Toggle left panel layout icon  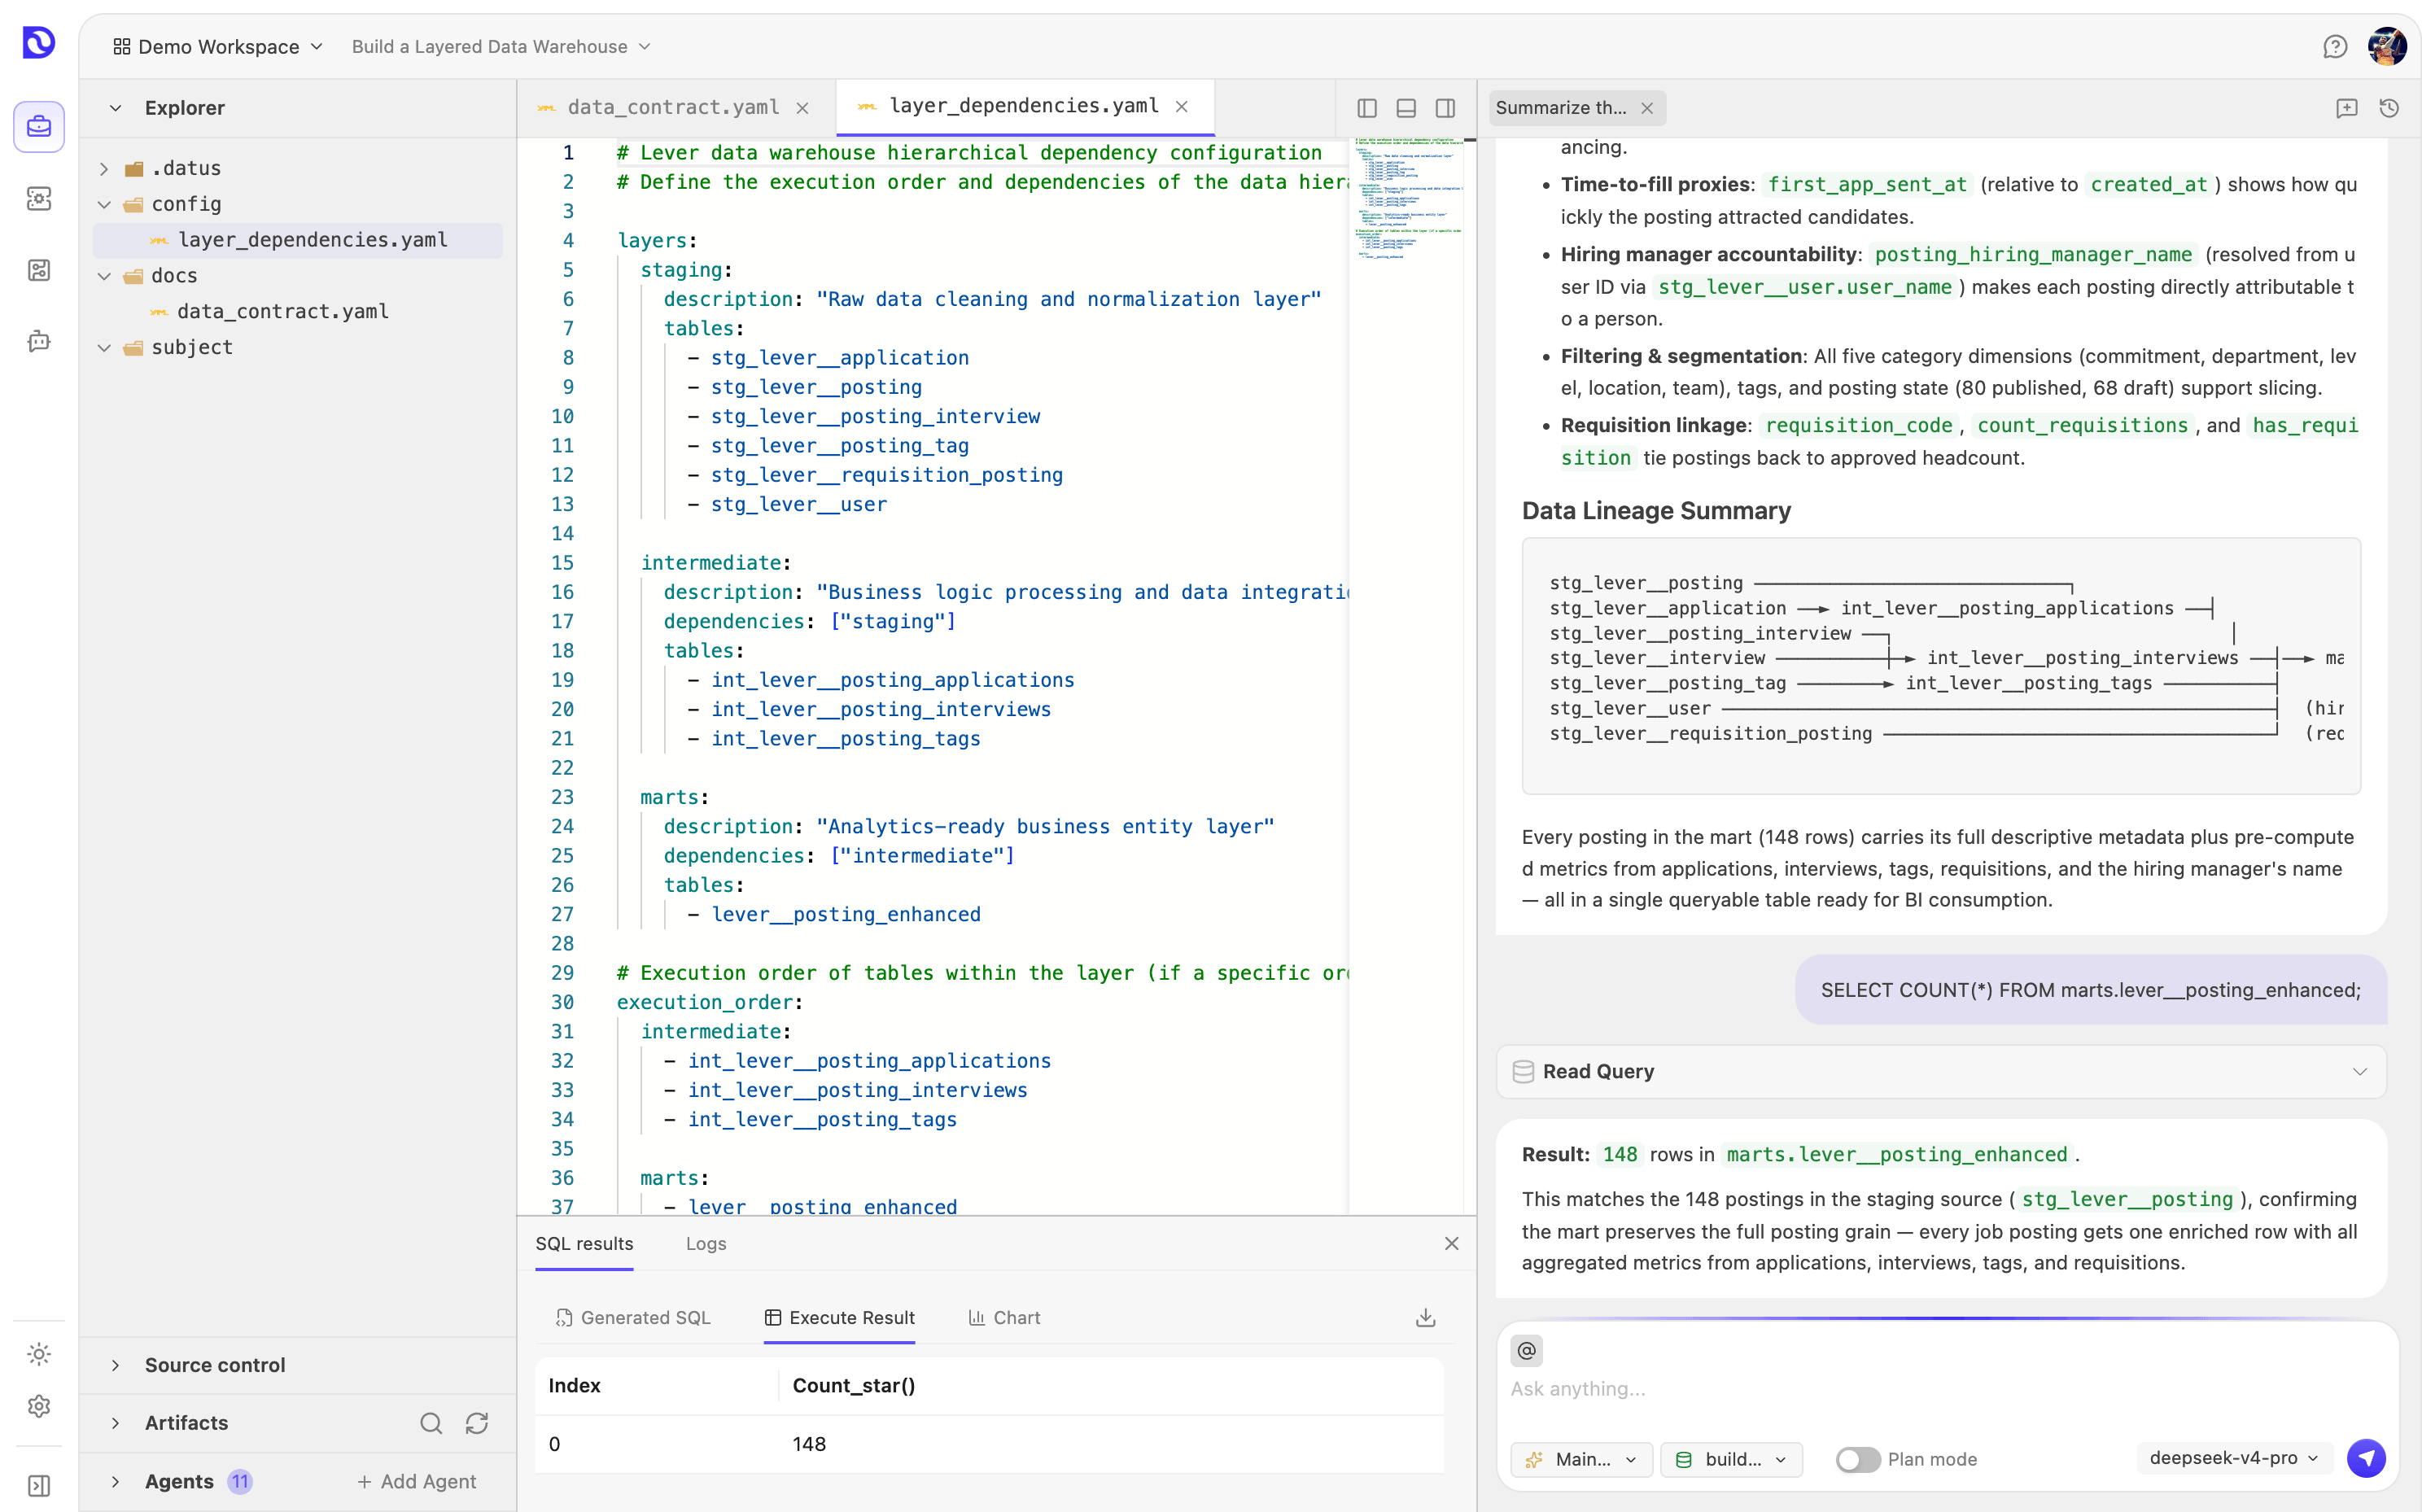[1367, 108]
